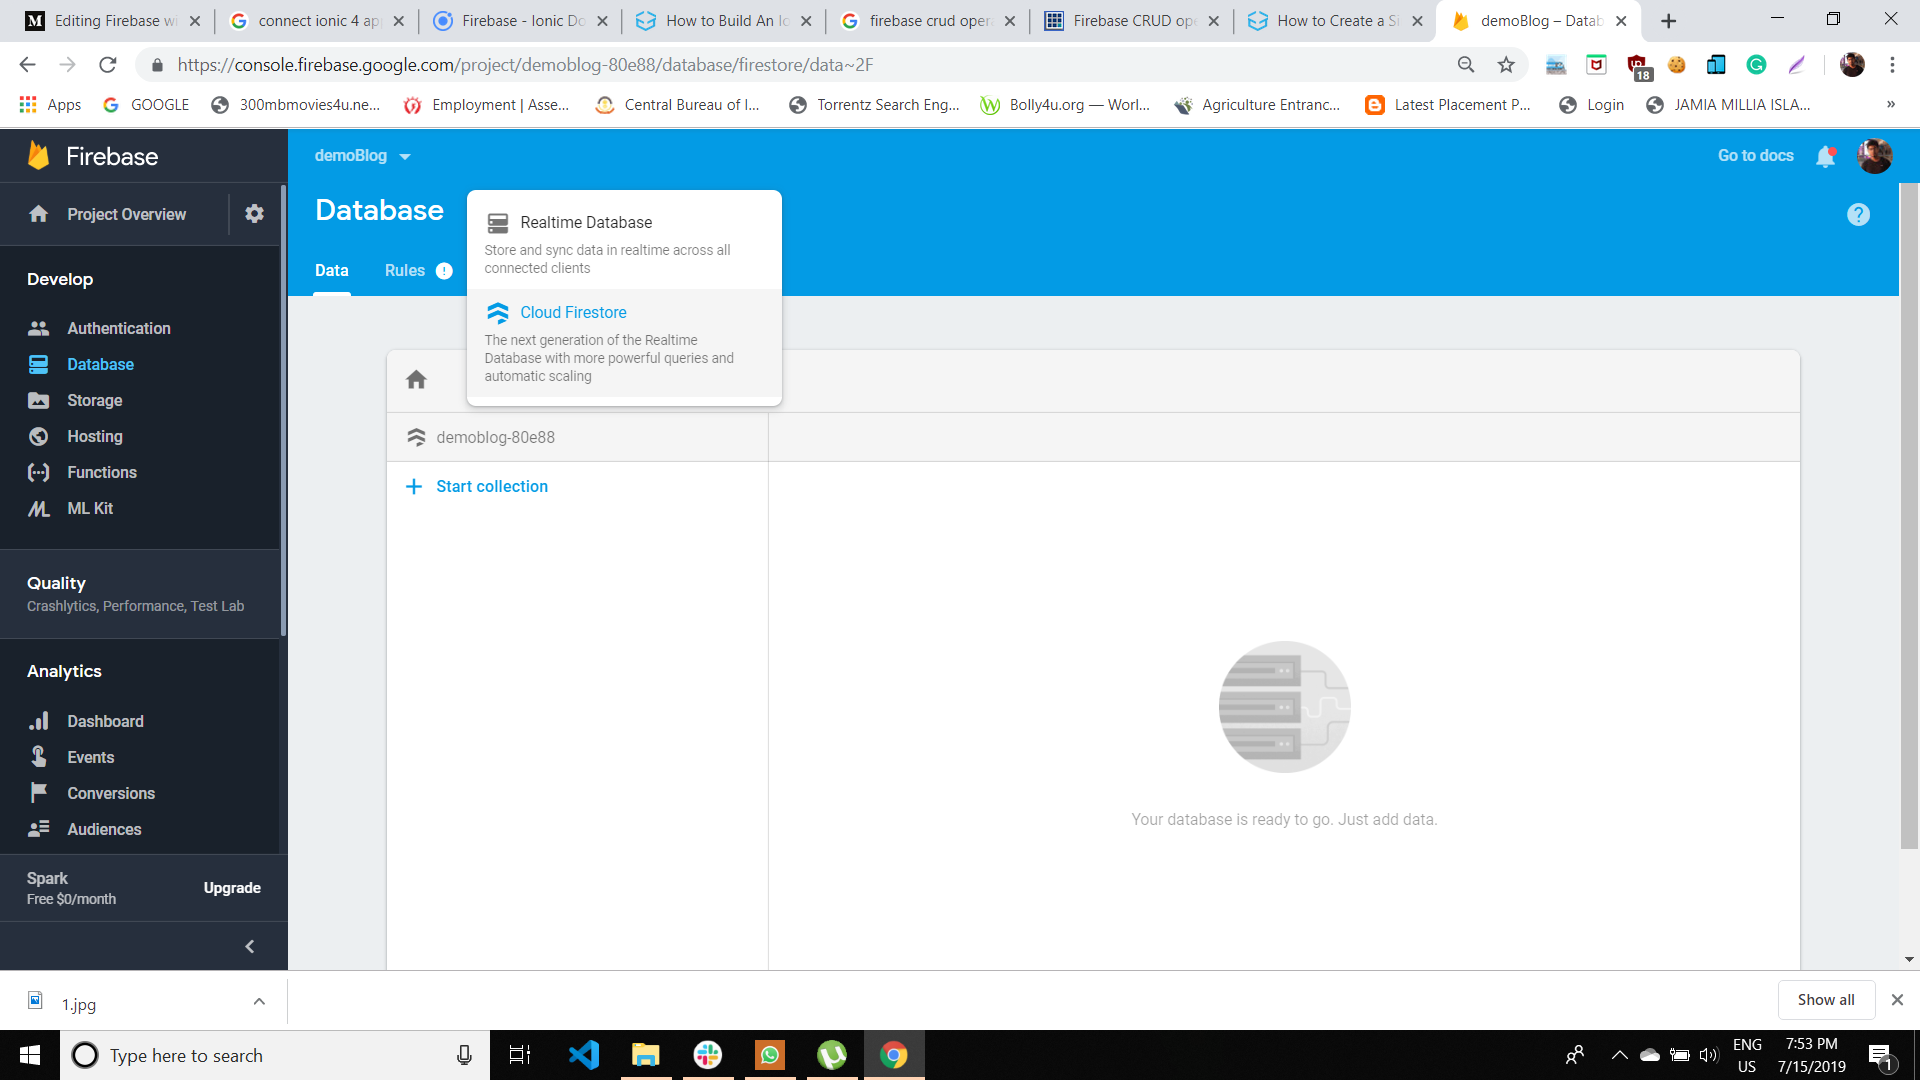
Task: Click the Functions icon in the sidebar
Action: pyautogui.click(x=39, y=472)
